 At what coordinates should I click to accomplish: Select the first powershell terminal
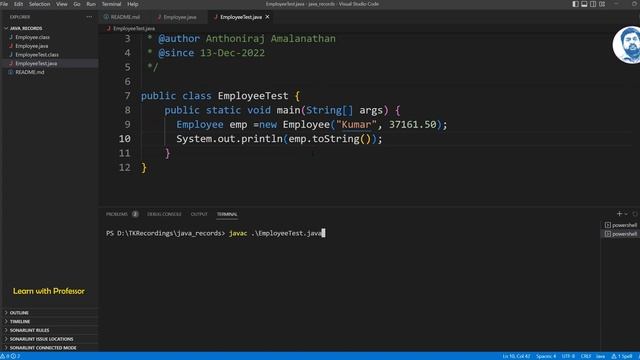coord(621,225)
